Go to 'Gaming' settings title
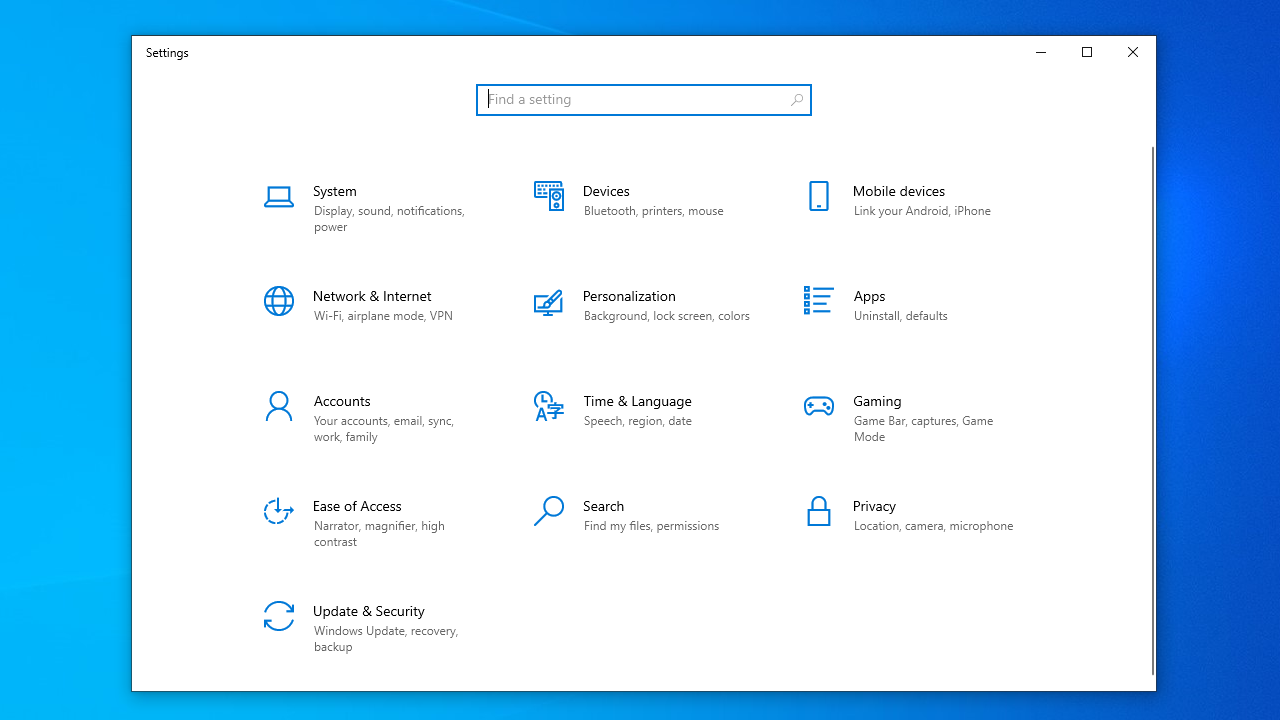Screen dimensions: 1280x720 click(877, 401)
